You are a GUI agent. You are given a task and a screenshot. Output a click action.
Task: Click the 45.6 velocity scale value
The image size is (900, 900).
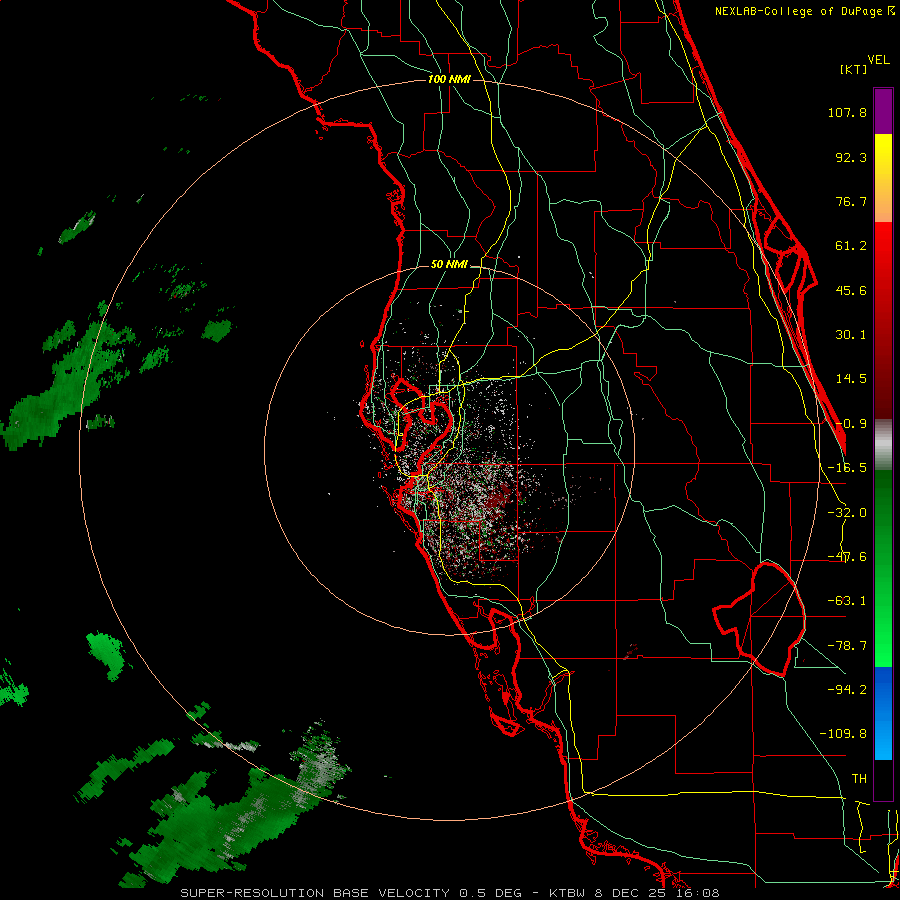(x=851, y=290)
